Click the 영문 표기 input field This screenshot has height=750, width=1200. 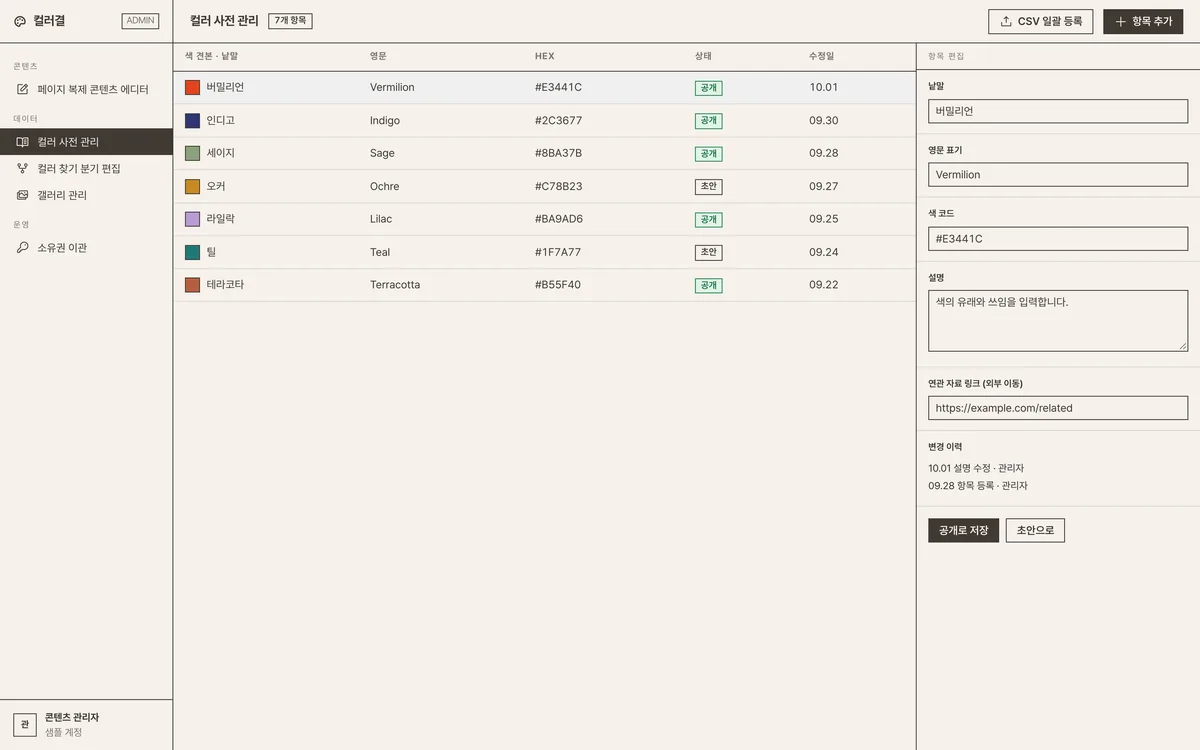(1058, 175)
